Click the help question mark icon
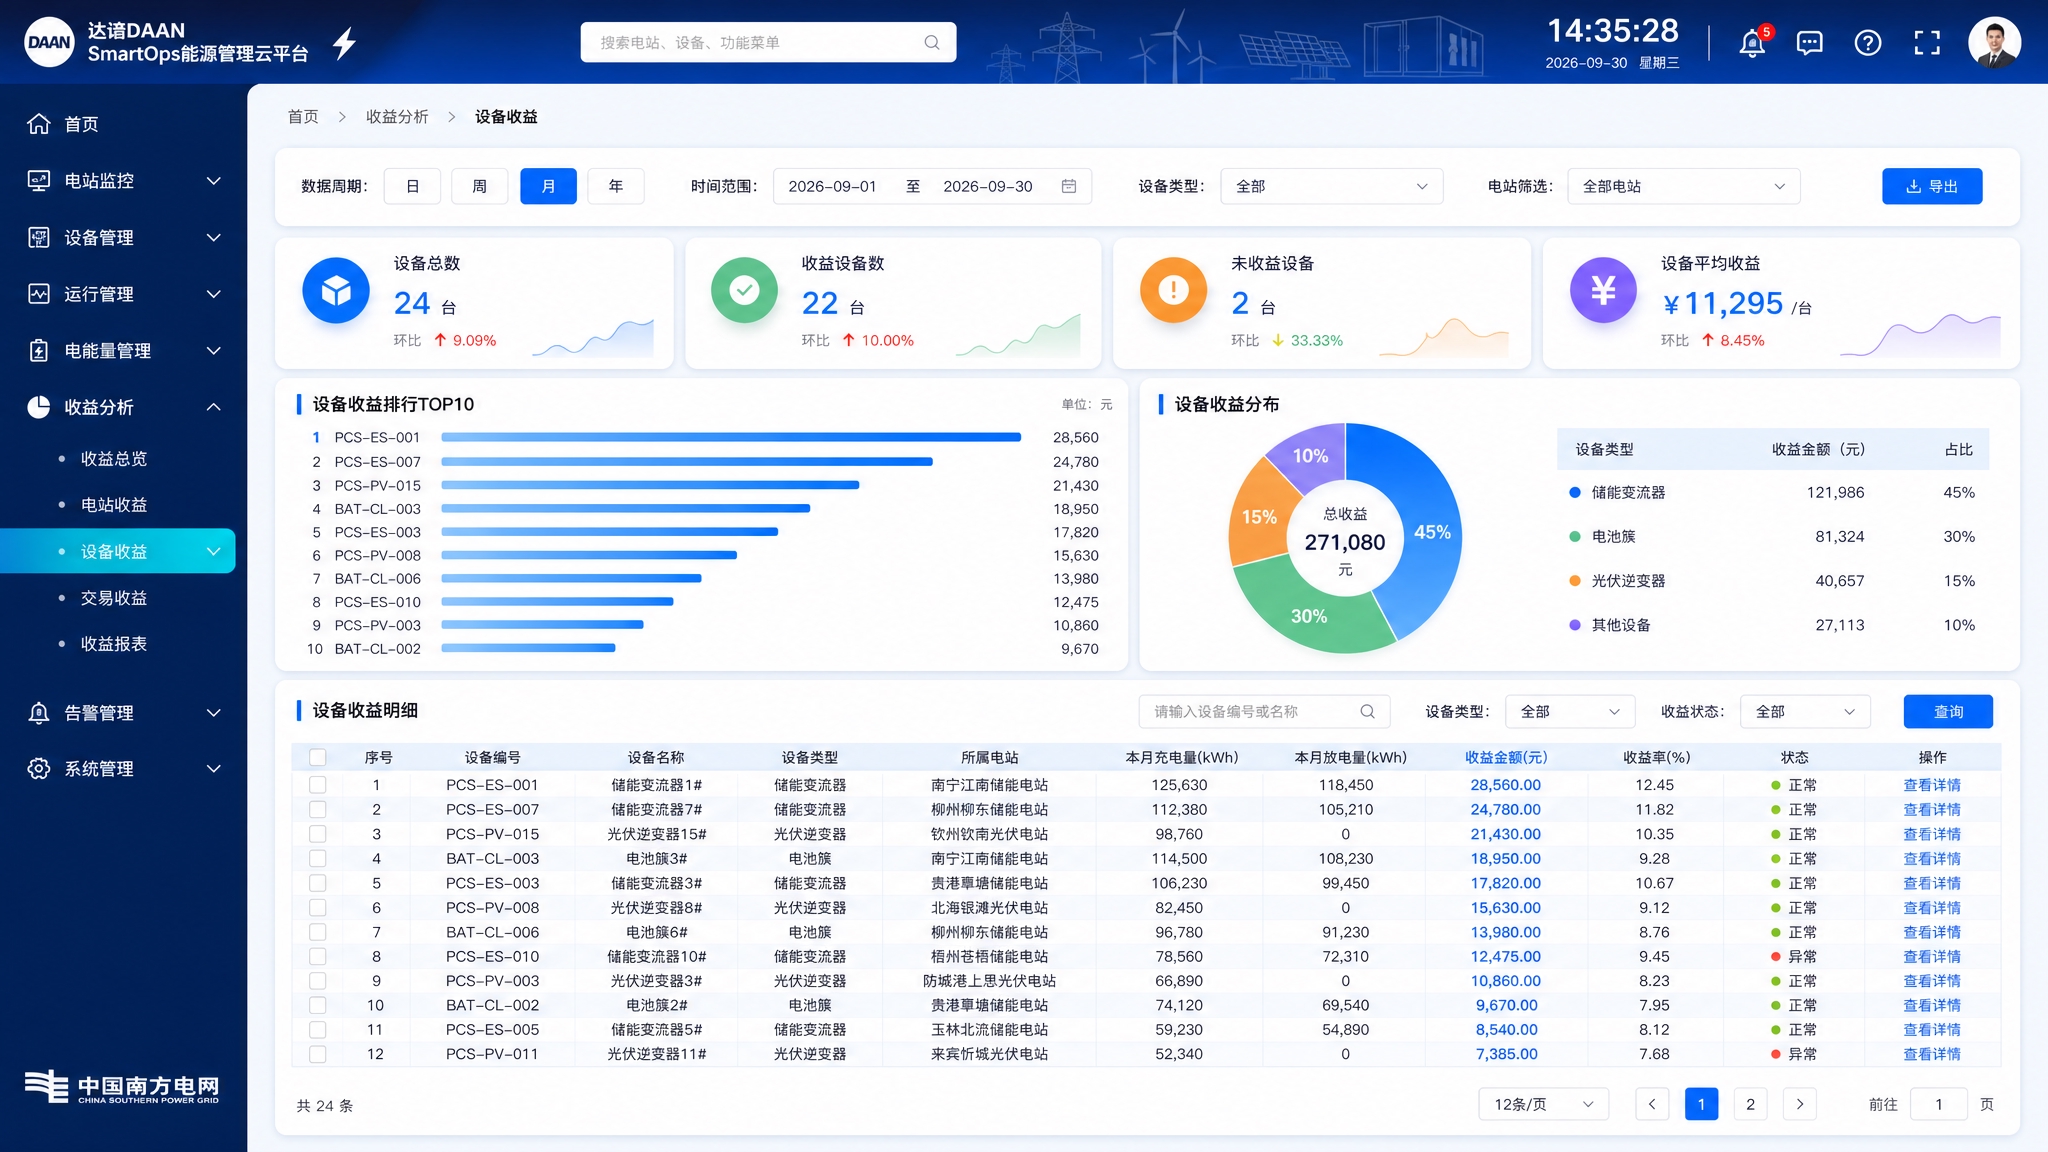 1867,43
